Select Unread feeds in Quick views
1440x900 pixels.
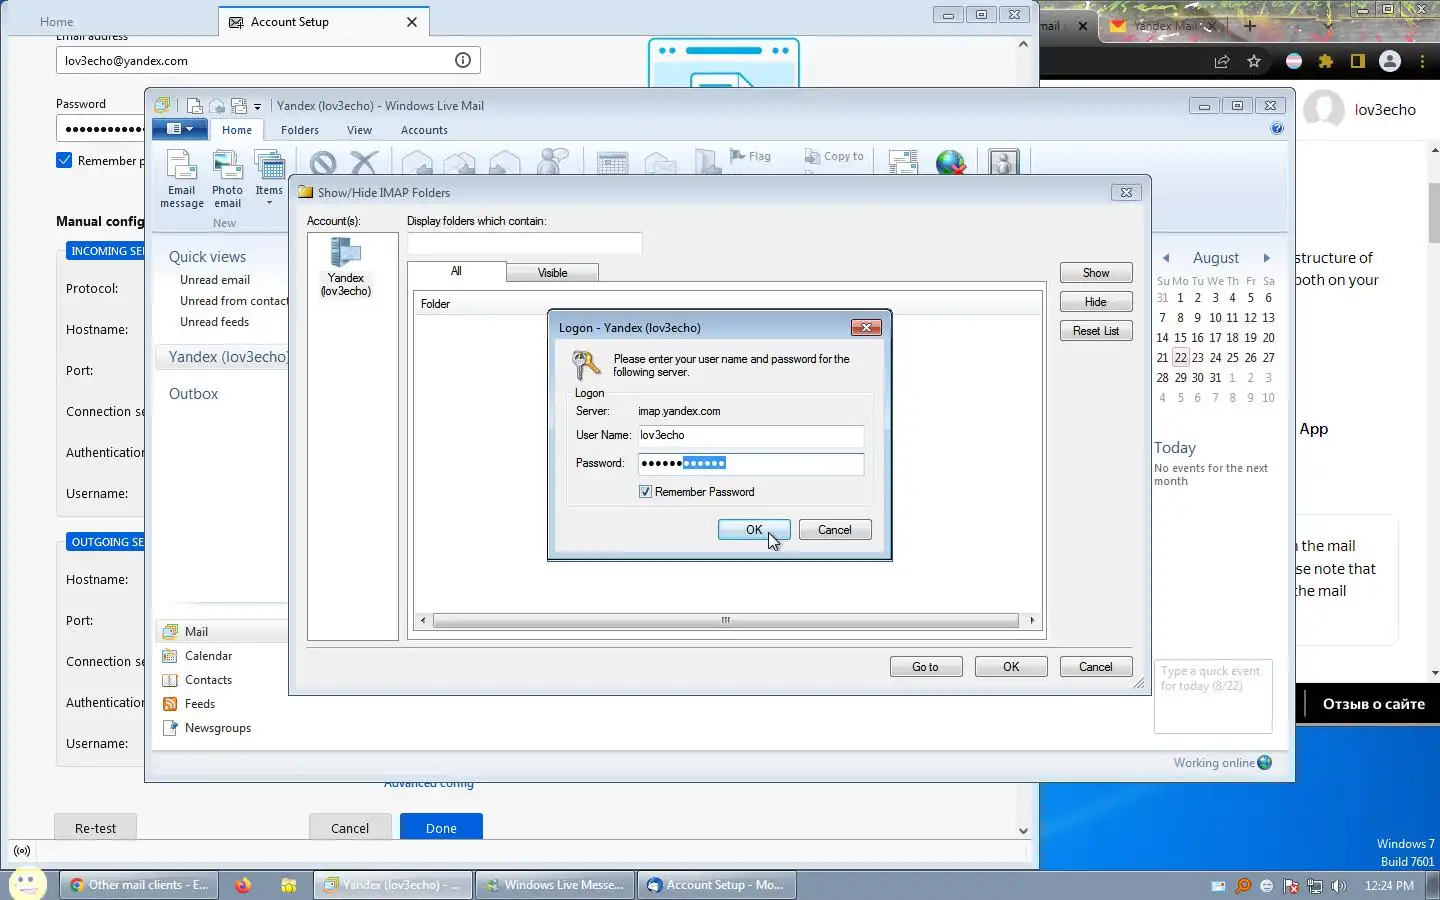click(x=214, y=322)
